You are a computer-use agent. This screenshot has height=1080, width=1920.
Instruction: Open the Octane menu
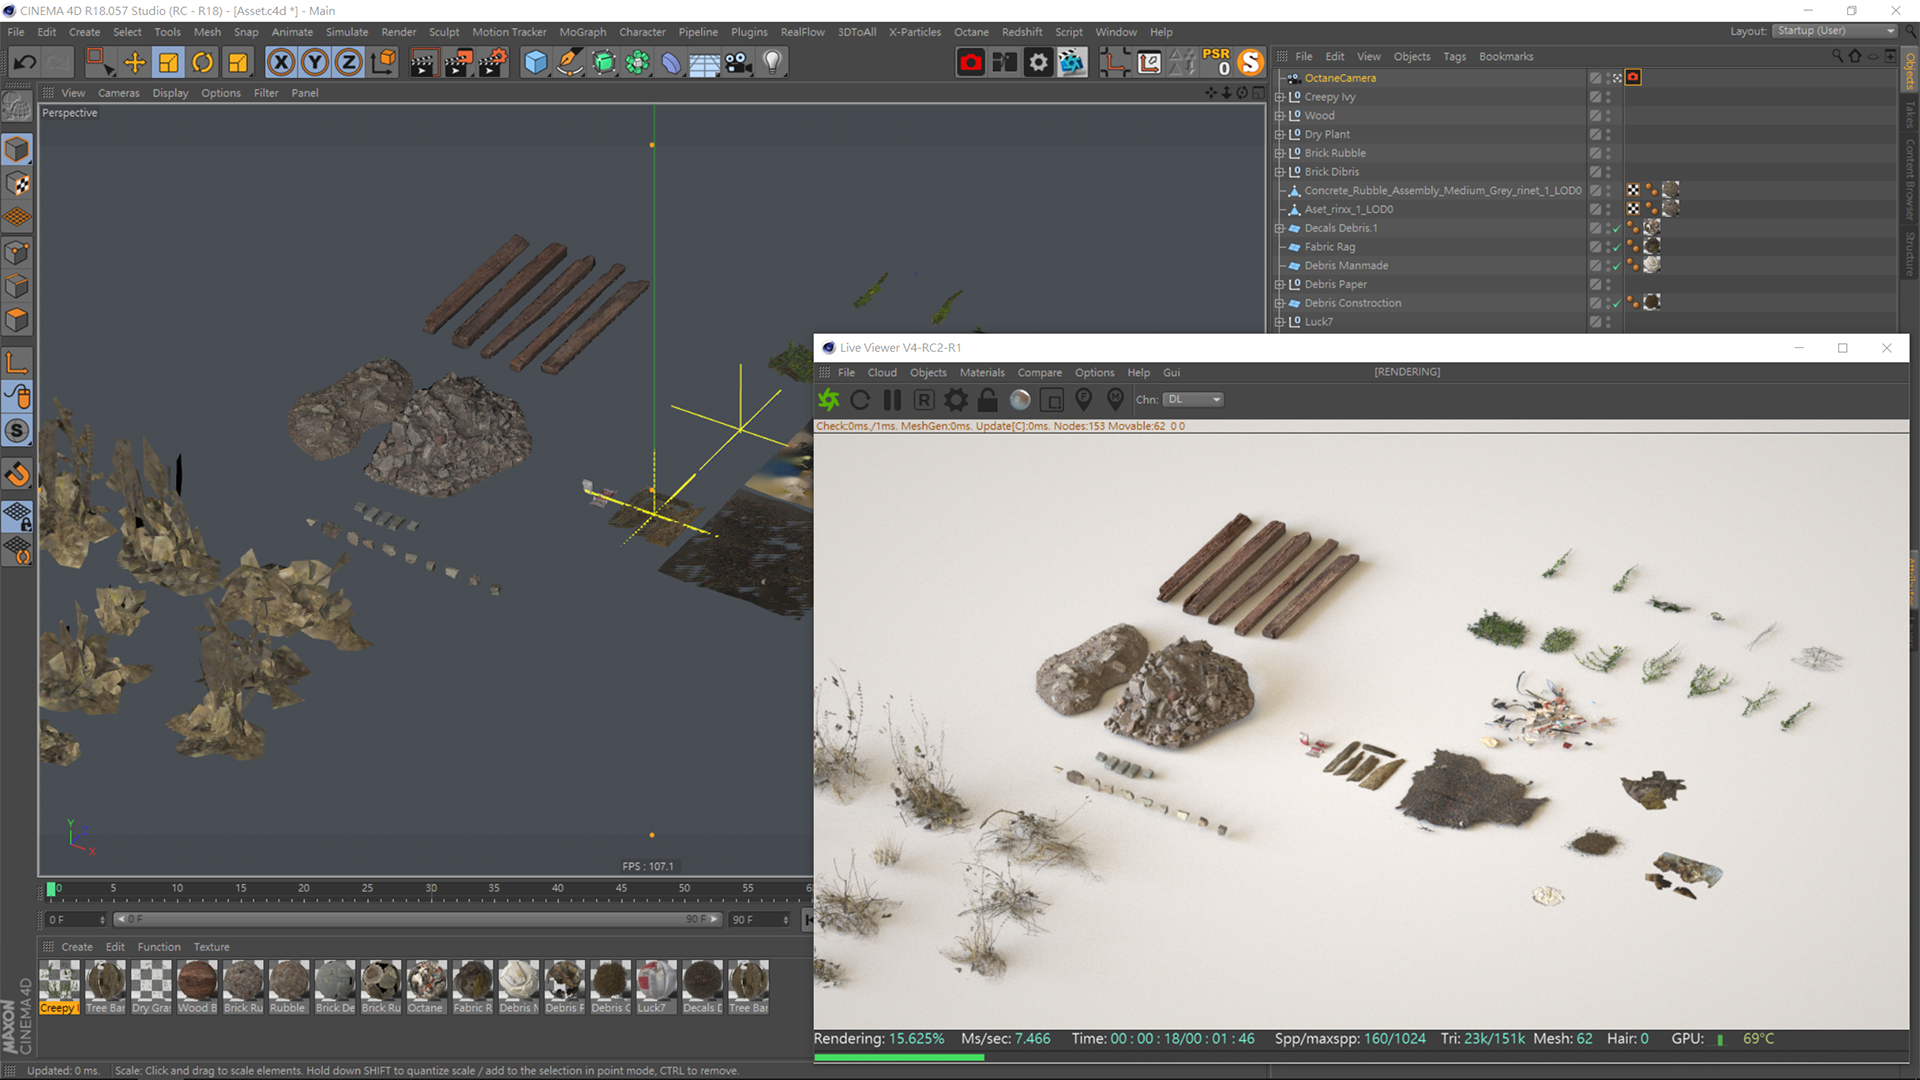click(971, 32)
